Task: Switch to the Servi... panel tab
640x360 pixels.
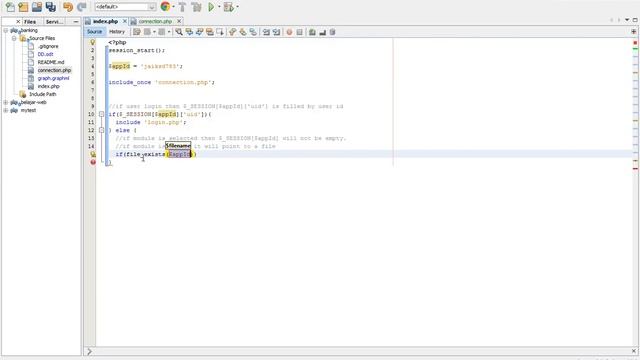Action: [54, 22]
